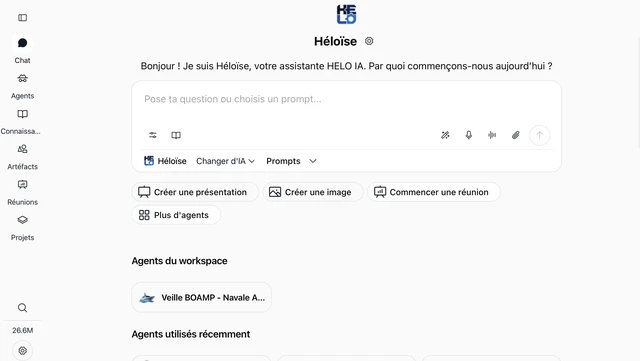
Task: Open the Agents section in sidebar
Action: point(22,86)
